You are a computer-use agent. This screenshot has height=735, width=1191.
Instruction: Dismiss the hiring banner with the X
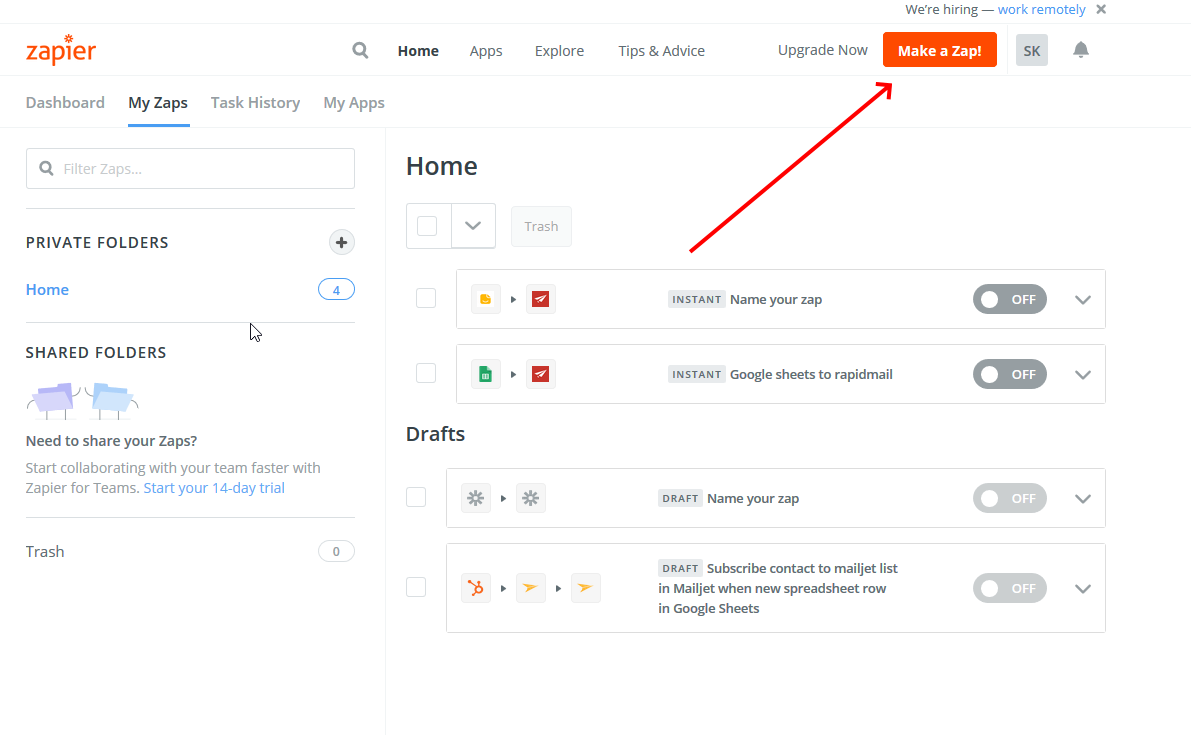(x=1101, y=9)
